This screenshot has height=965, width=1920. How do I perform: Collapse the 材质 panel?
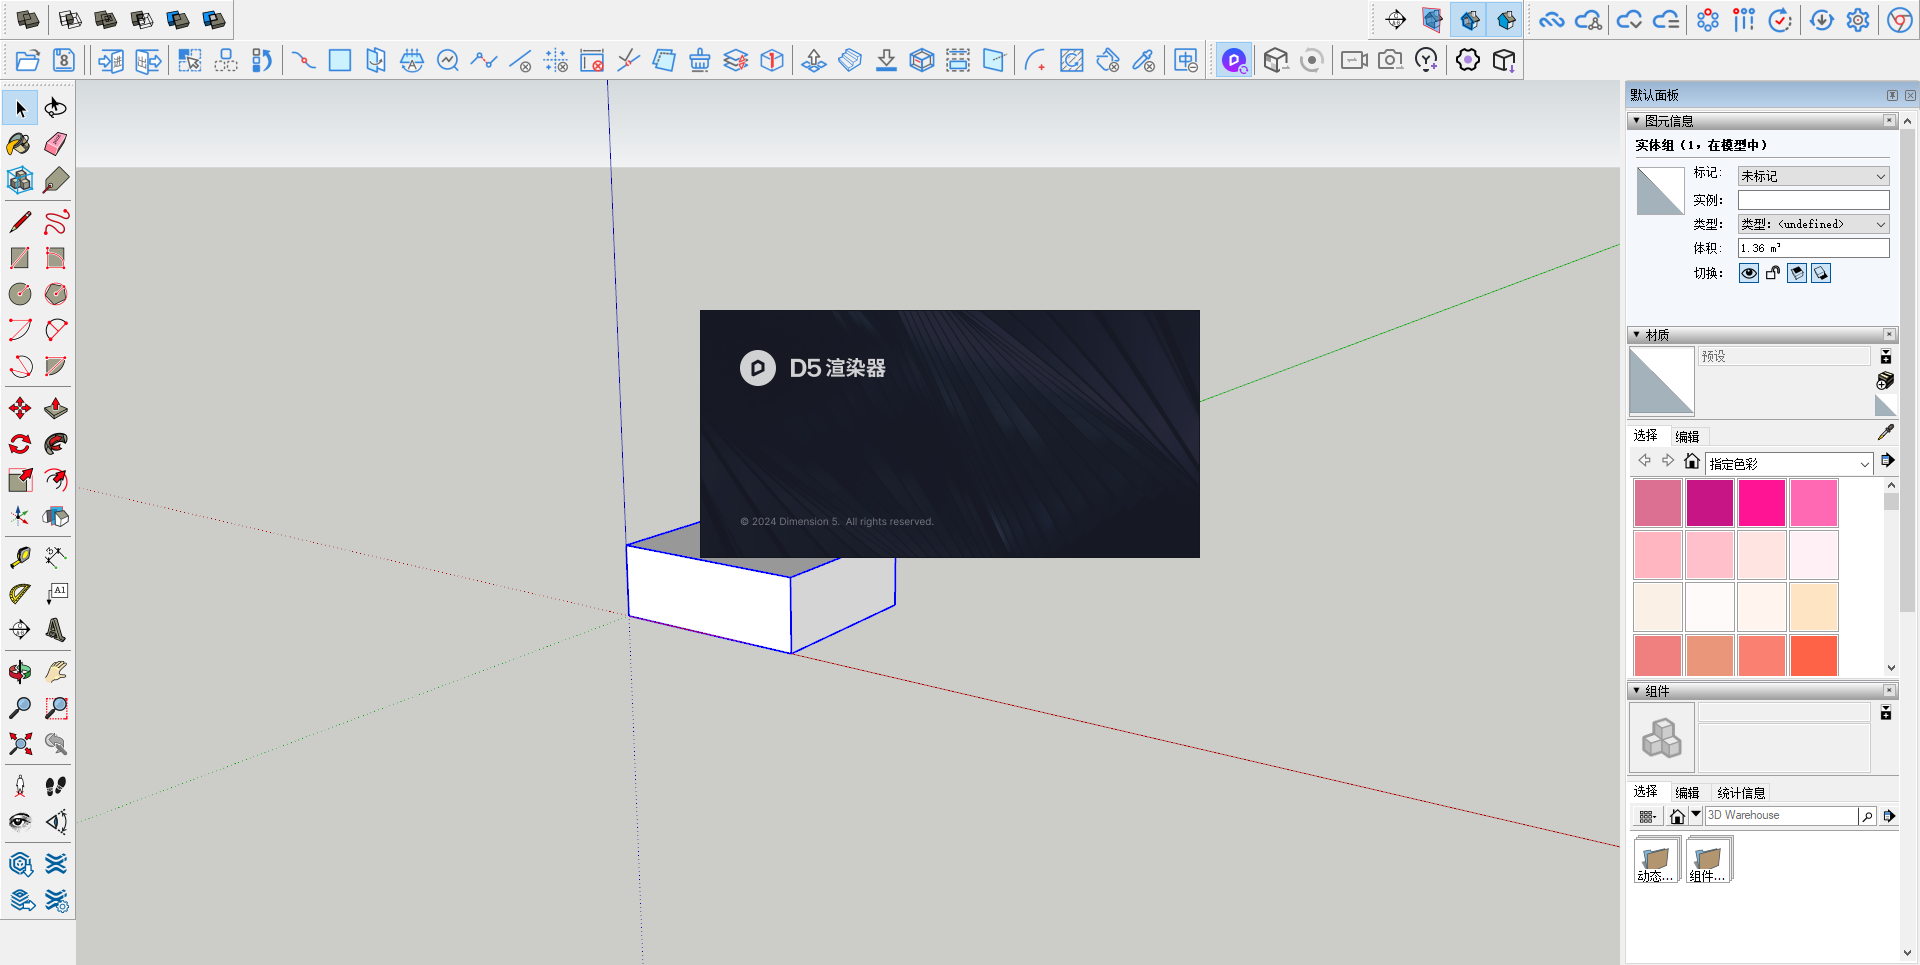tap(1636, 335)
